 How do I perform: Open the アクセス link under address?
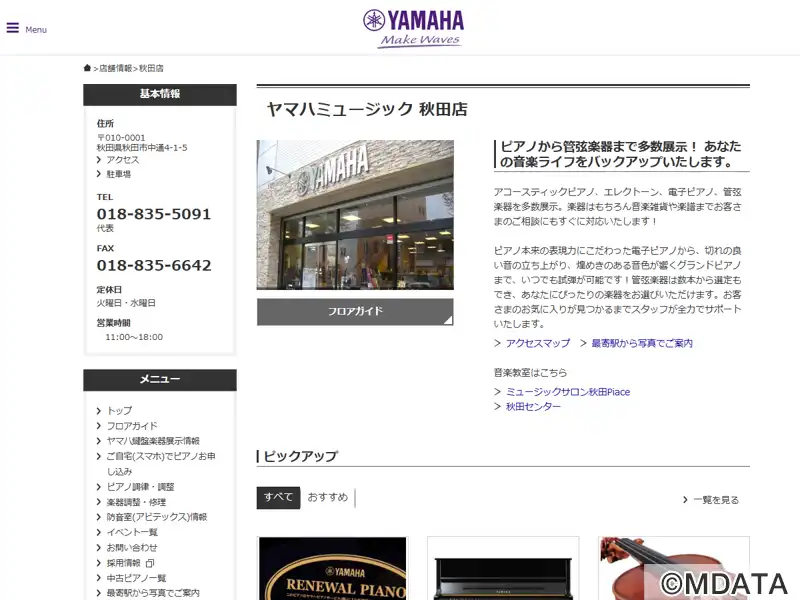point(122,160)
